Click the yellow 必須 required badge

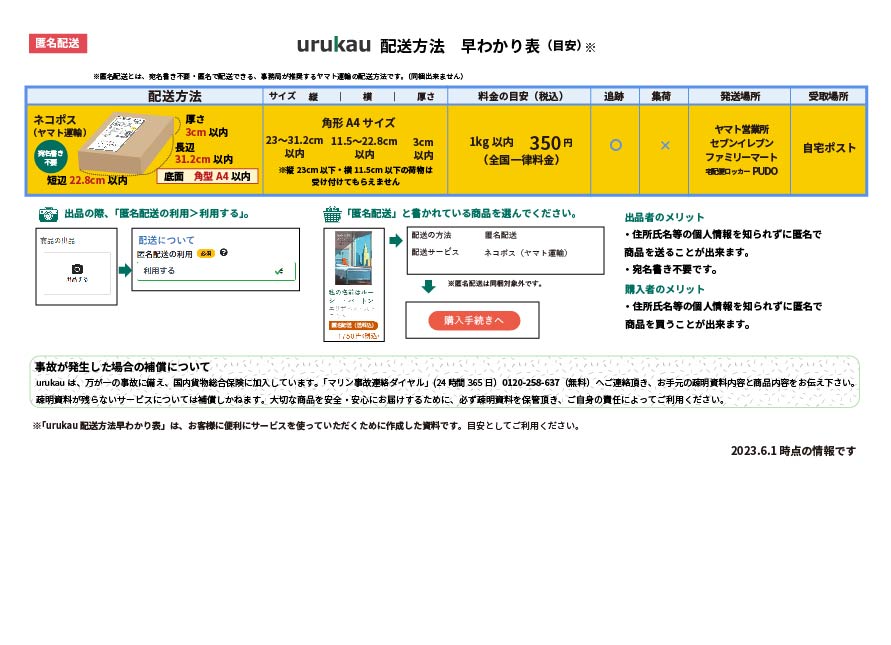pos(206,254)
